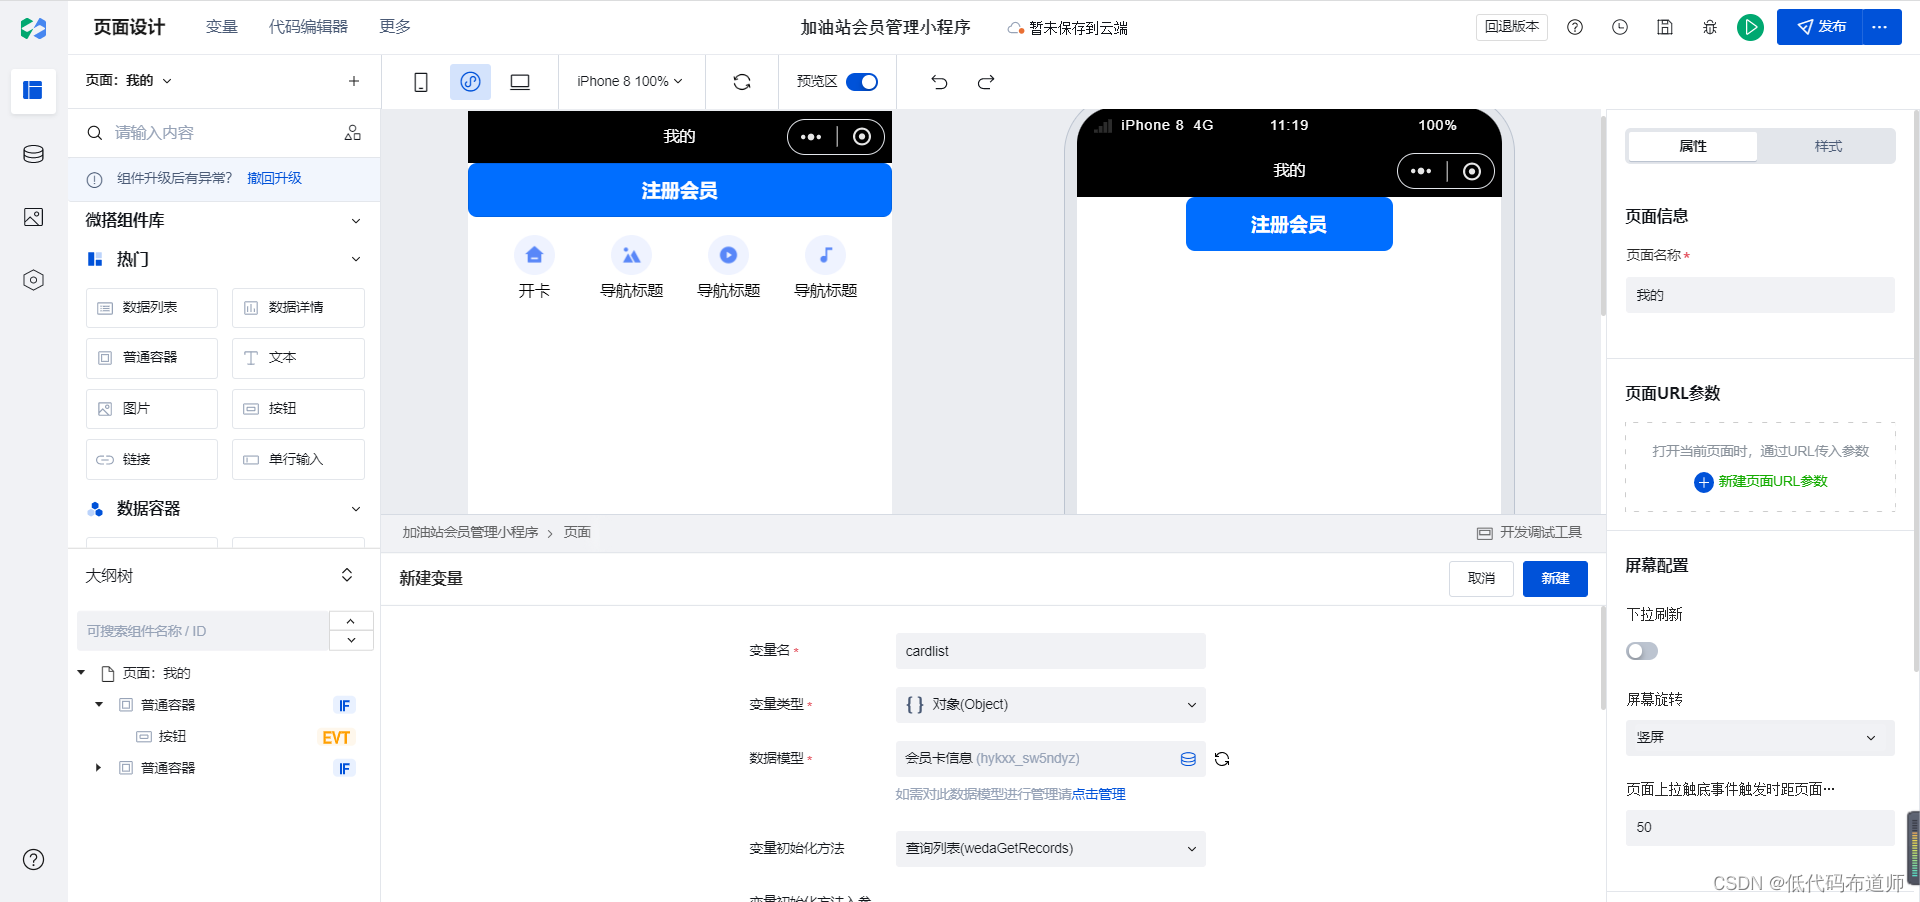Open the page design sidebar icon
This screenshot has height=902, width=1920.
33,91
